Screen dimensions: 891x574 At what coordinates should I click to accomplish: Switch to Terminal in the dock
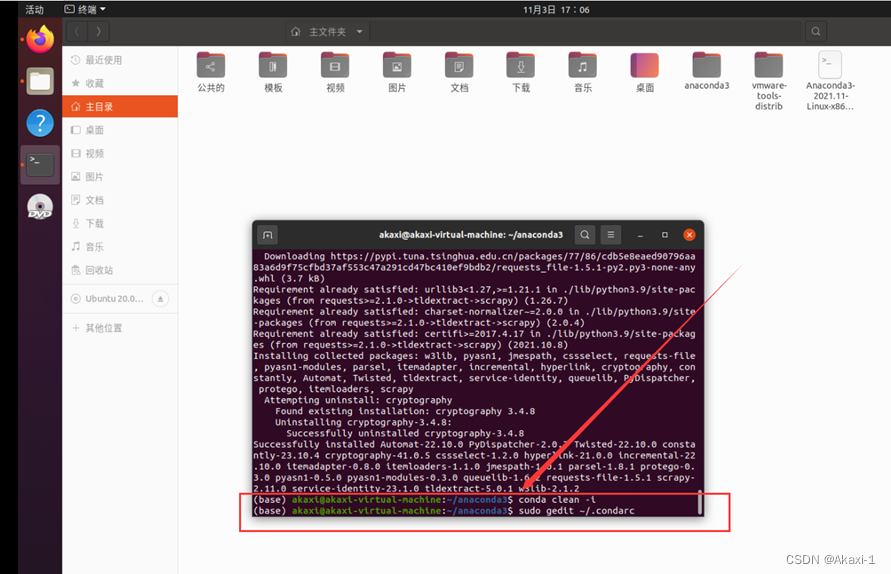tap(40, 165)
